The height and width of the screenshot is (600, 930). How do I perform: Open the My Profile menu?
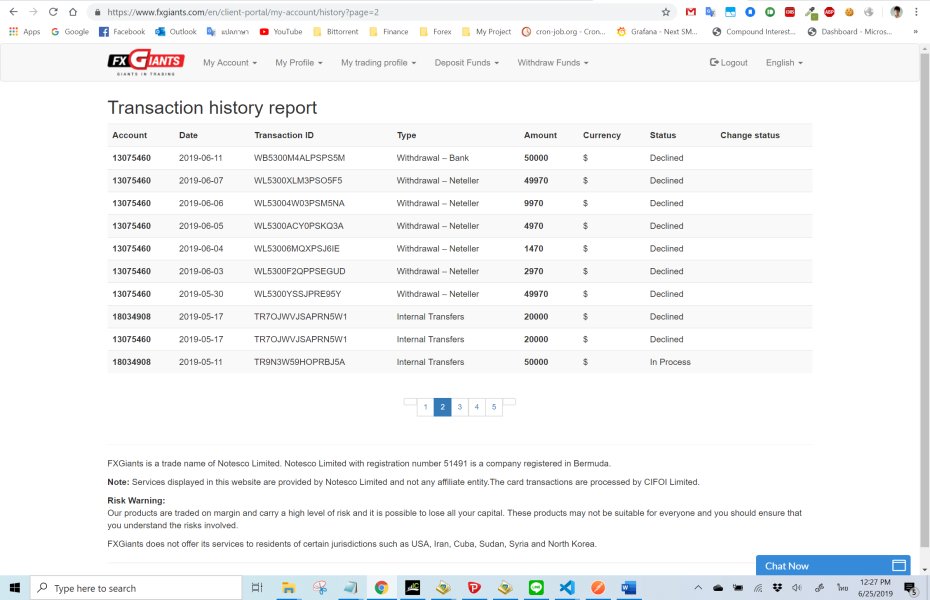pos(298,63)
